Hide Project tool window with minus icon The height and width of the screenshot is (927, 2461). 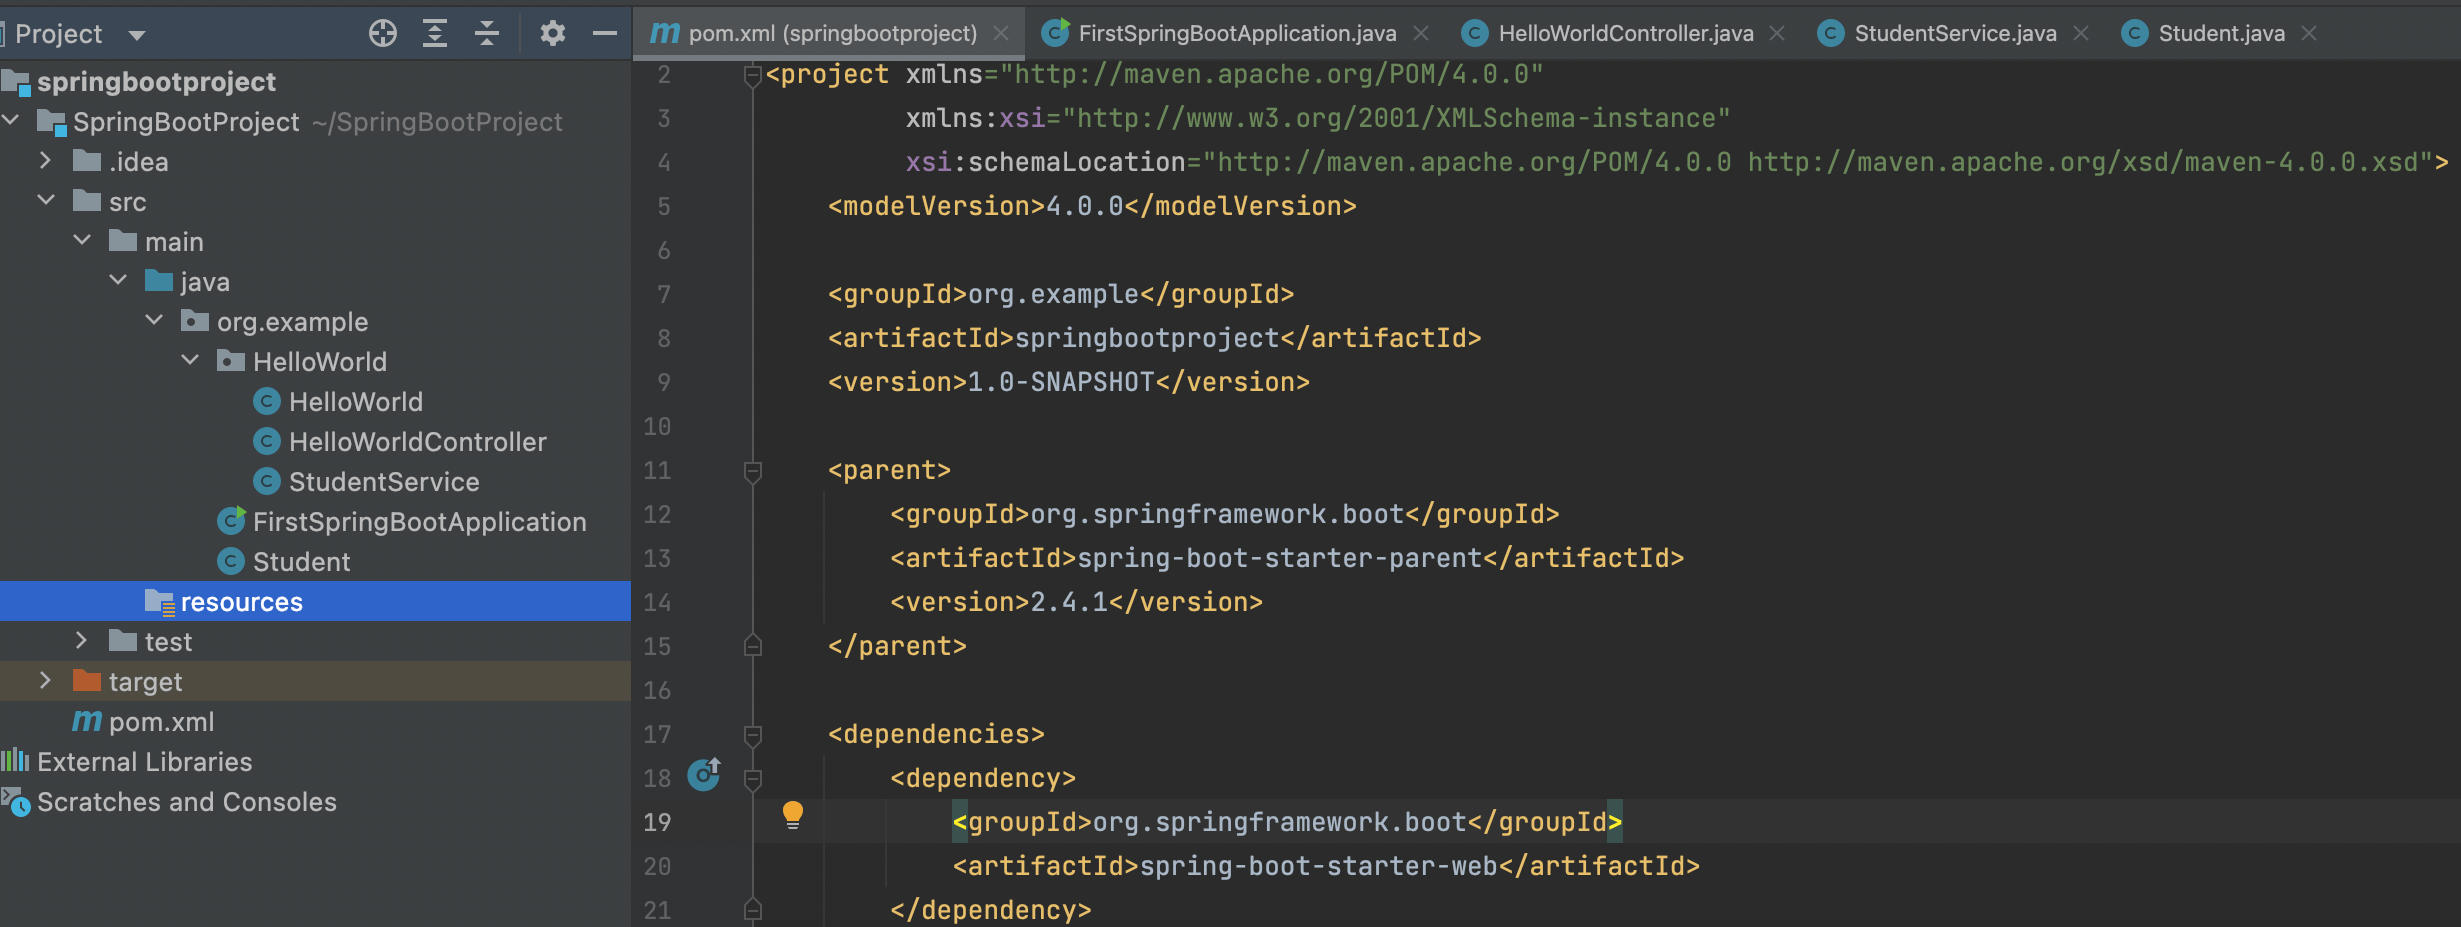pyautogui.click(x=604, y=32)
